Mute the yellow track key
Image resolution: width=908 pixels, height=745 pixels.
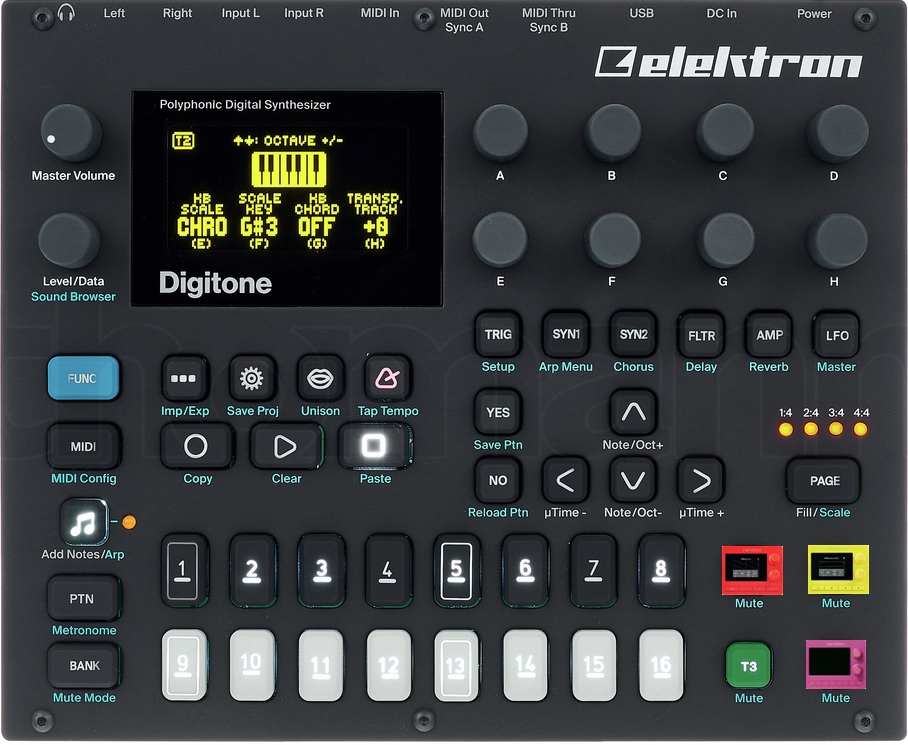tap(837, 570)
